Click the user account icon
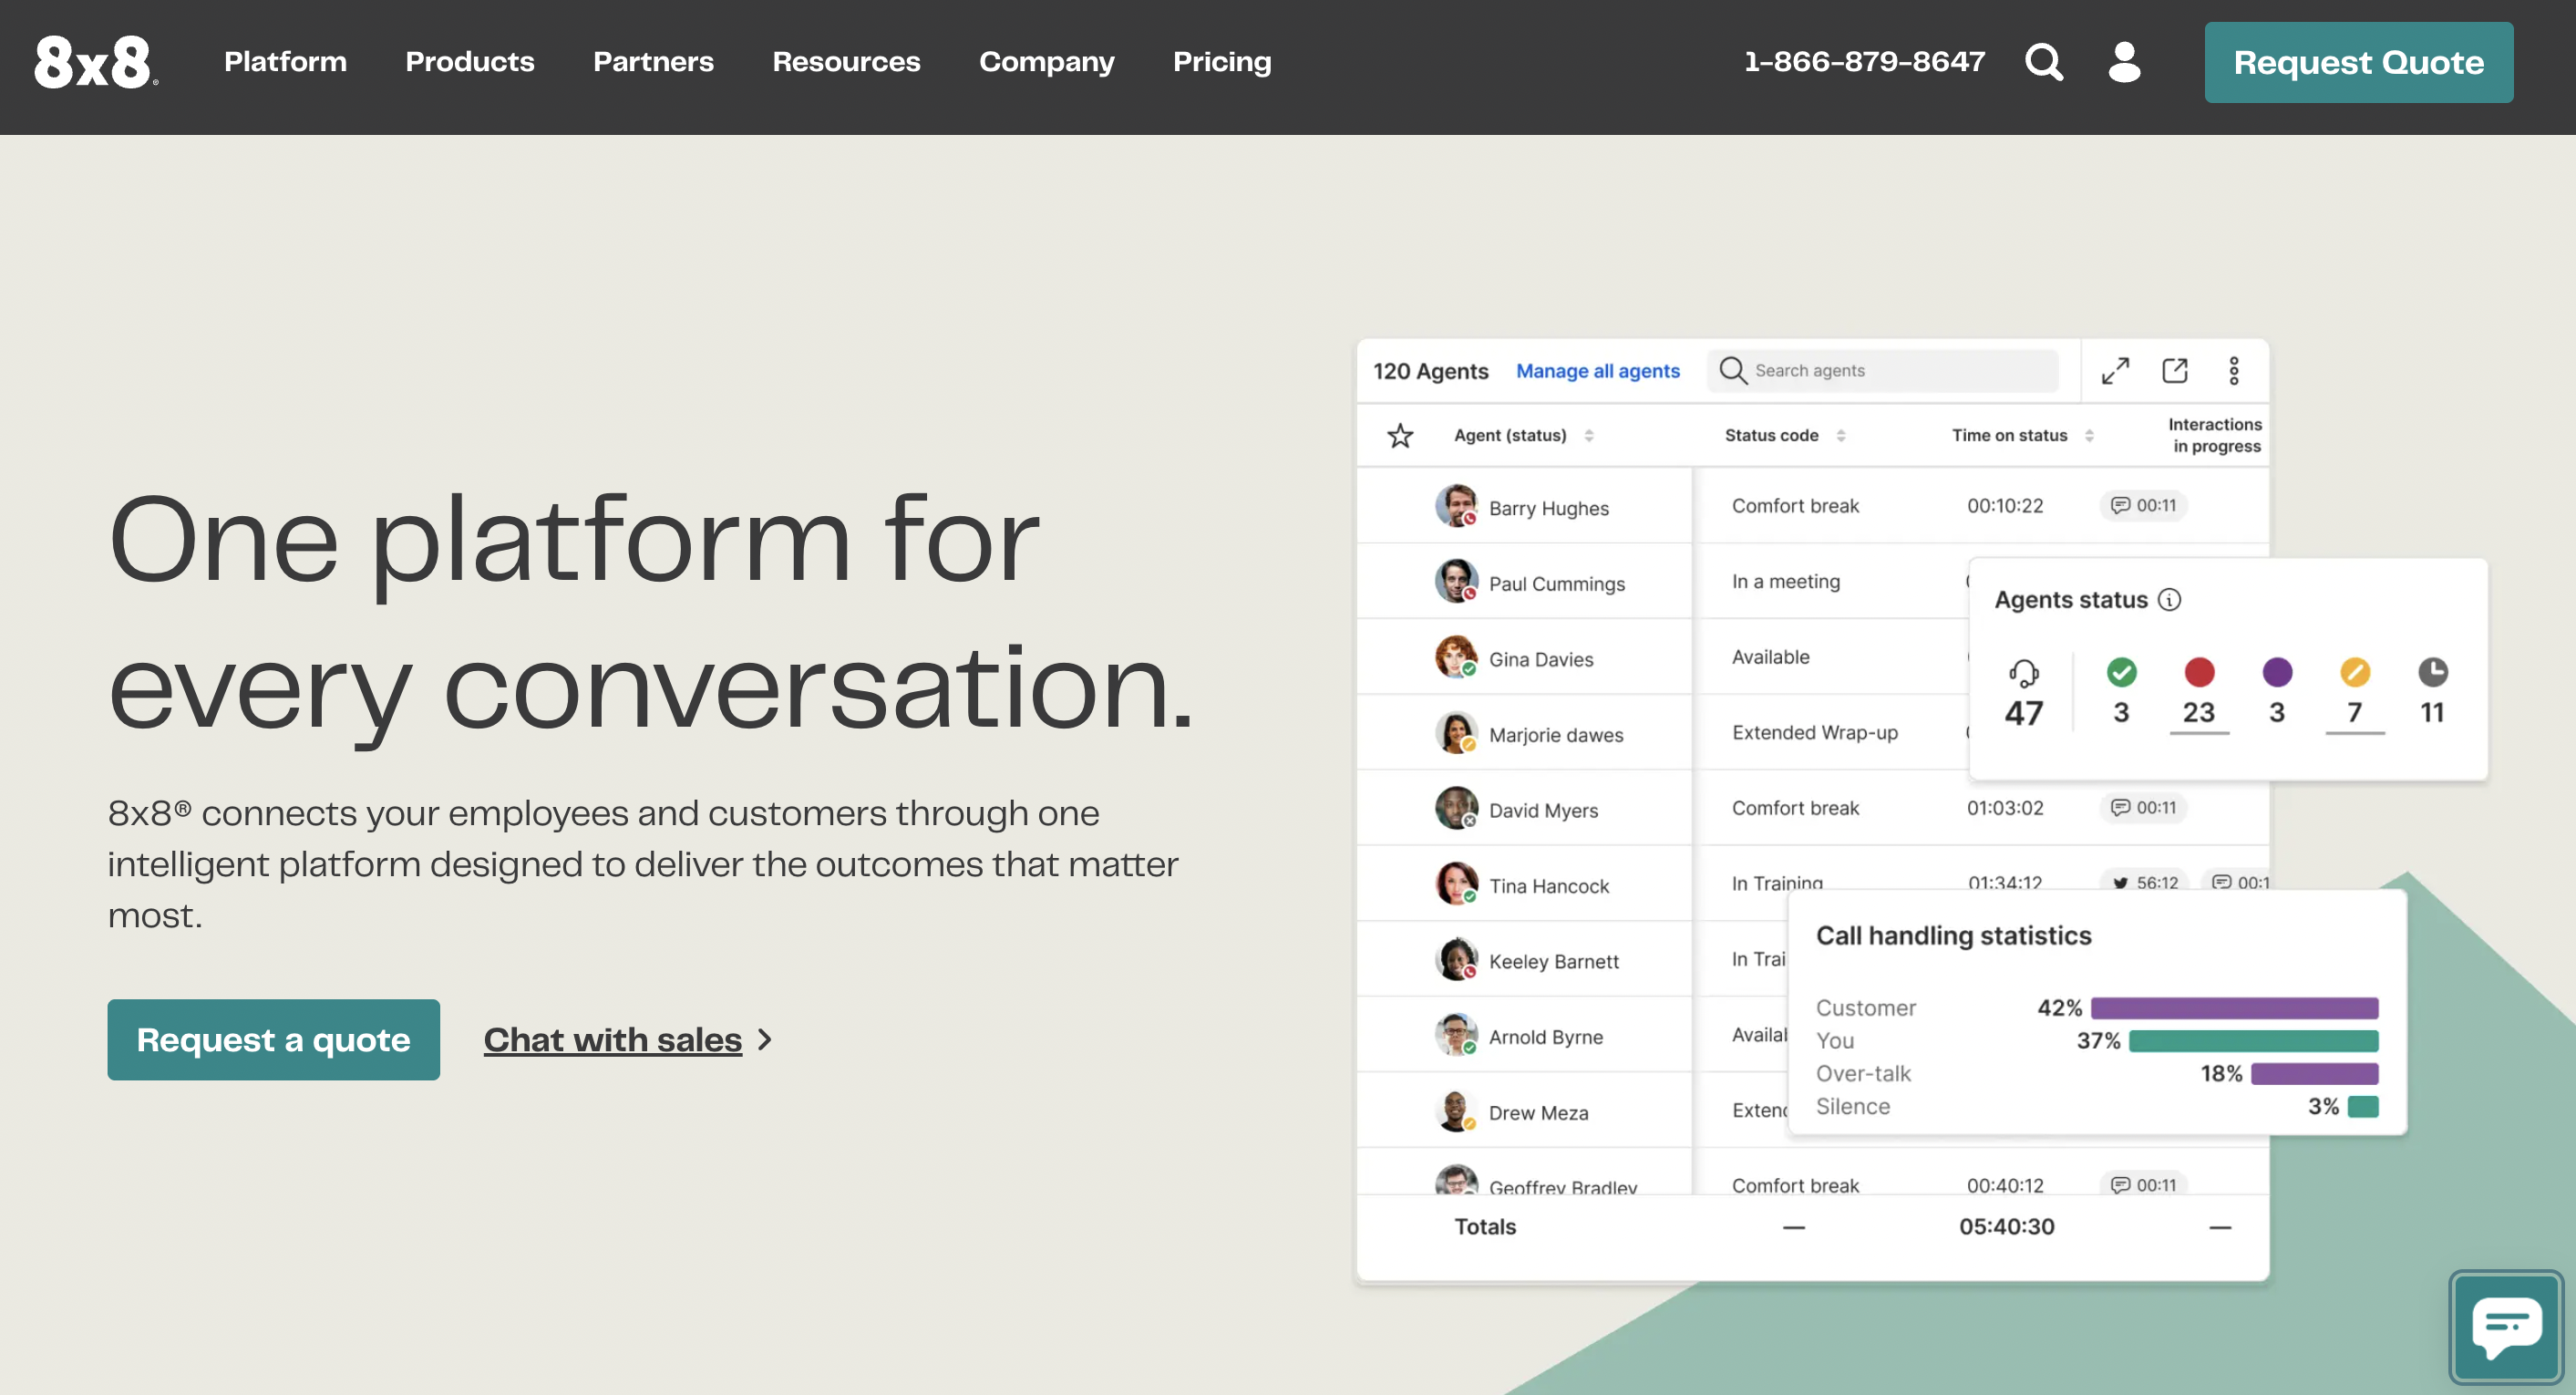 click(2123, 62)
